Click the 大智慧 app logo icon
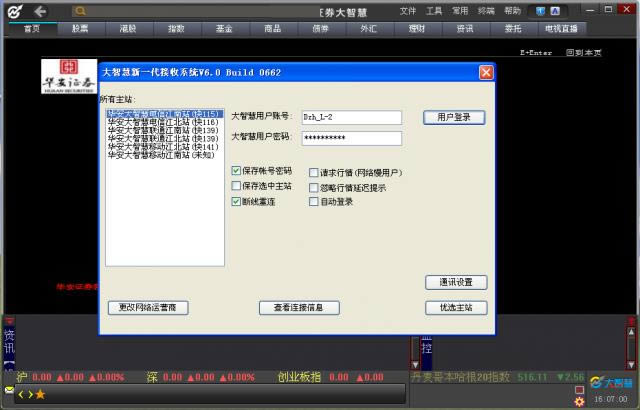Screen dimensions: 640x410 pyautogui.click(x=15, y=11)
